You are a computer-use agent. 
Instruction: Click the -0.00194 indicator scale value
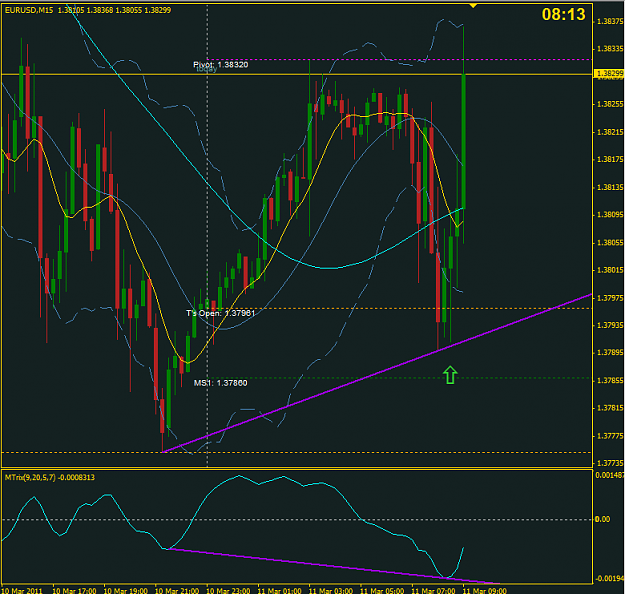click(609, 578)
